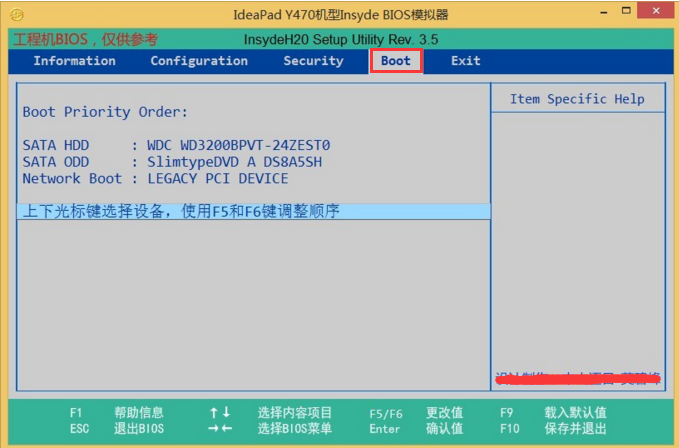The height and width of the screenshot is (448, 679).
Task: Click the InsydeH20 Setup Utility title text
Action: [341, 40]
